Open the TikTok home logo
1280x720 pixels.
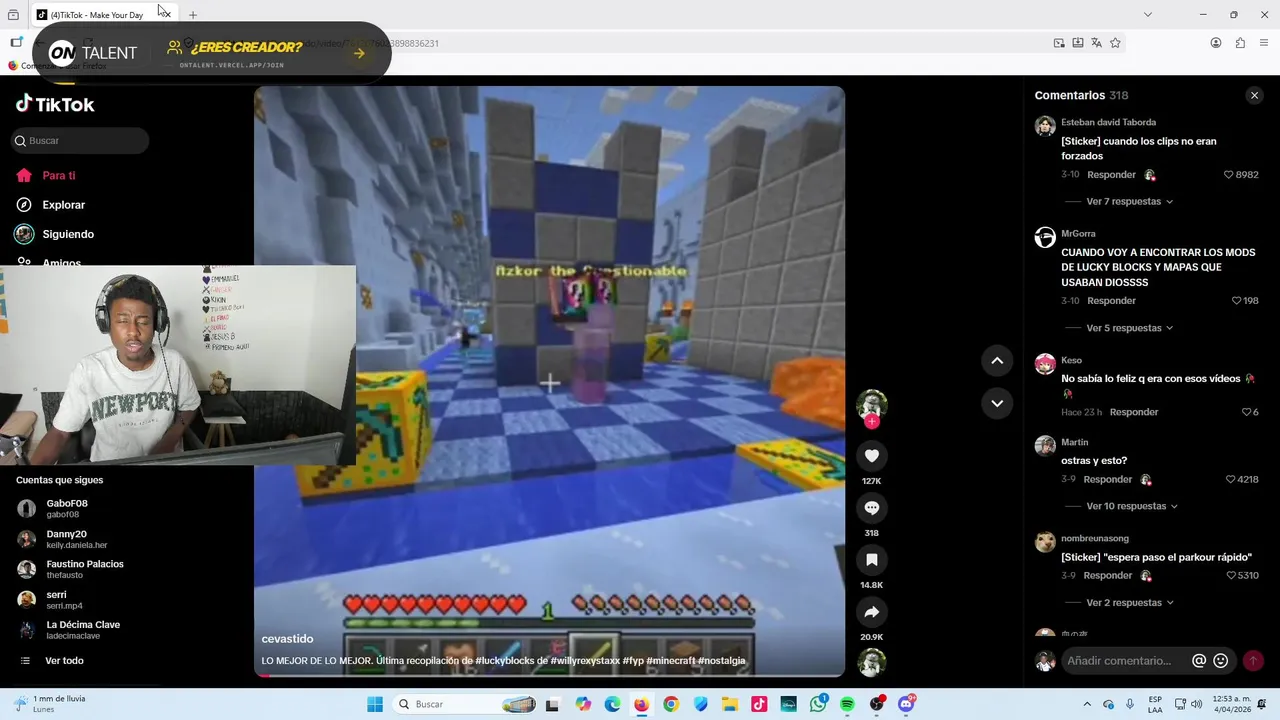coord(55,104)
